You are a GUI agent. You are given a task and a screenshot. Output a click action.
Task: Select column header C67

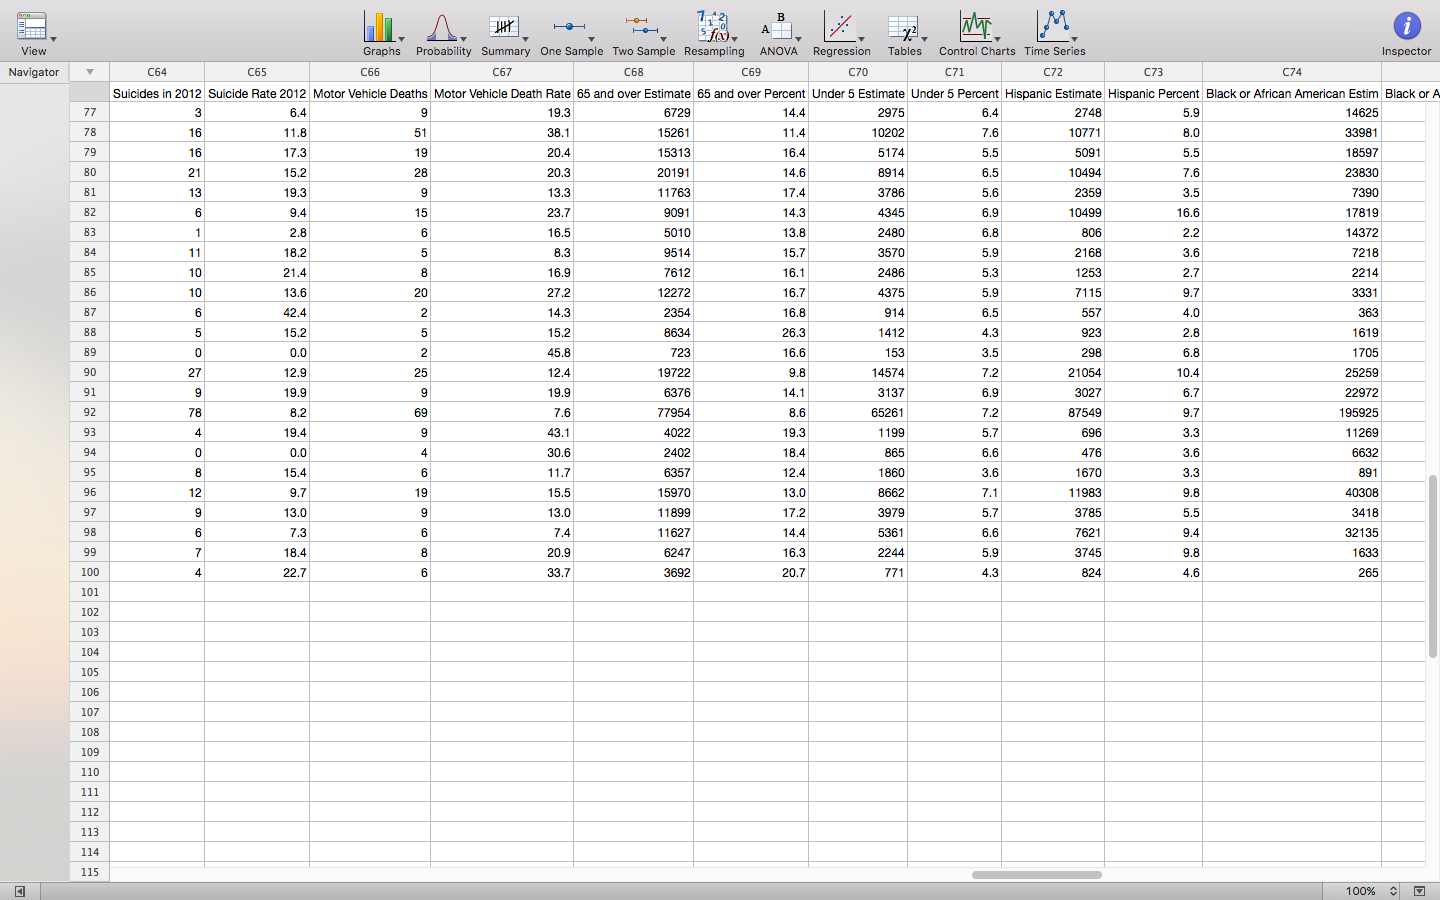pyautogui.click(x=502, y=72)
